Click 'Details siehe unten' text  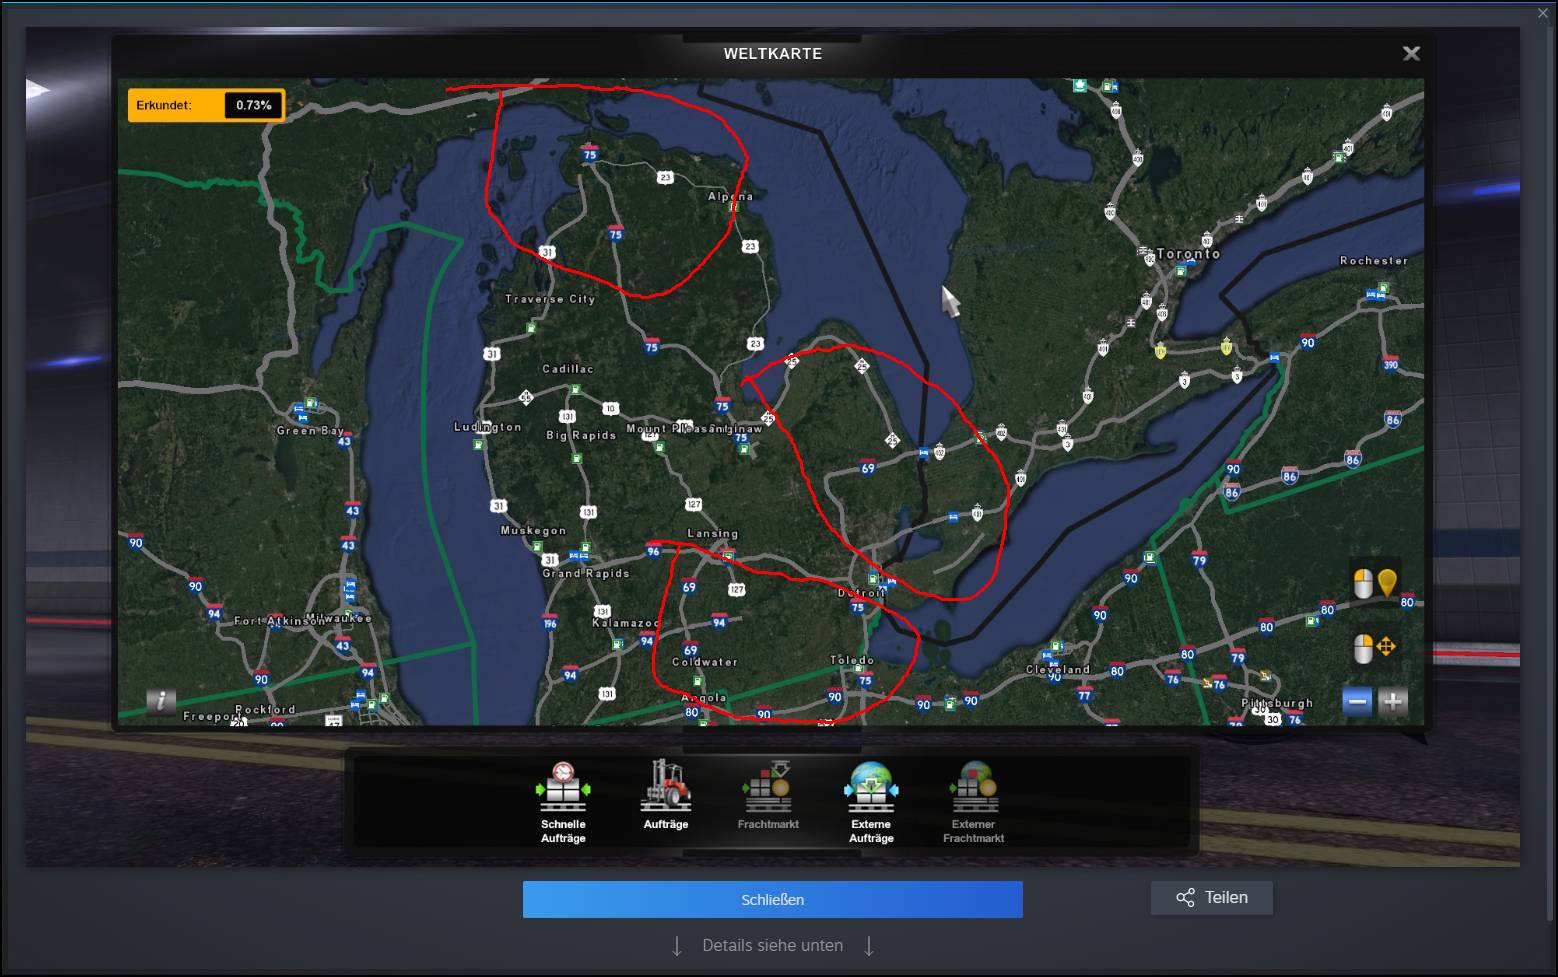(772, 945)
